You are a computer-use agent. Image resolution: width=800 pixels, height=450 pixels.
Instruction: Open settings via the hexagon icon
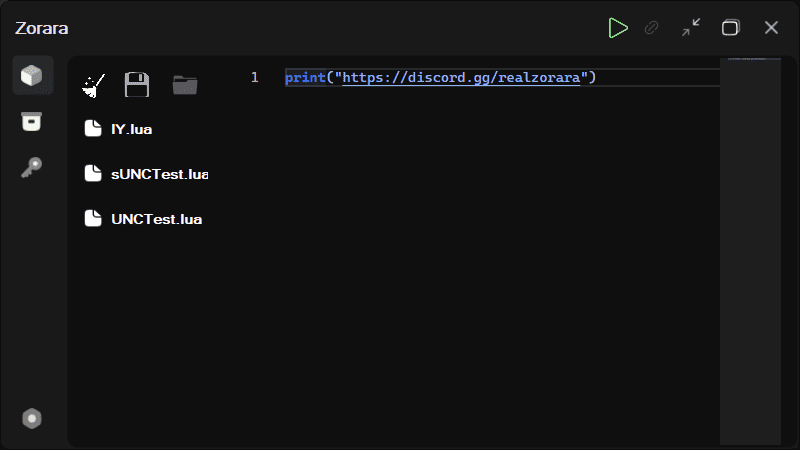tap(32, 418)
